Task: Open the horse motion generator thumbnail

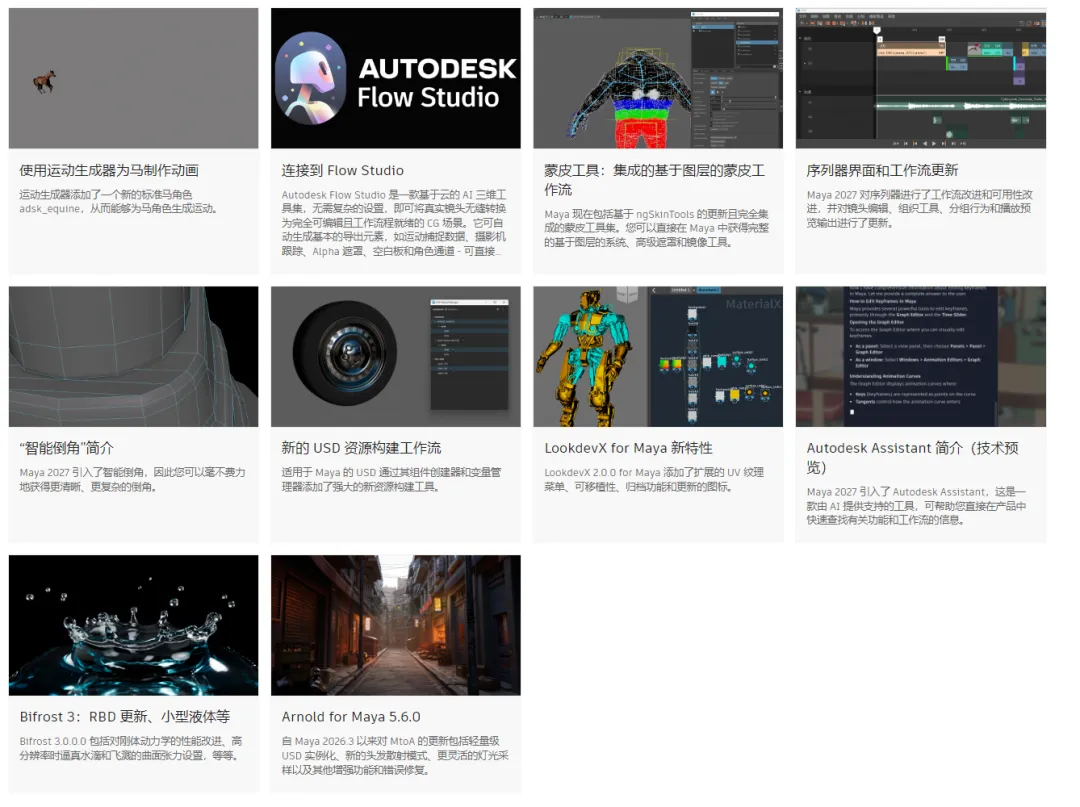Action: (x=134, y=78)
